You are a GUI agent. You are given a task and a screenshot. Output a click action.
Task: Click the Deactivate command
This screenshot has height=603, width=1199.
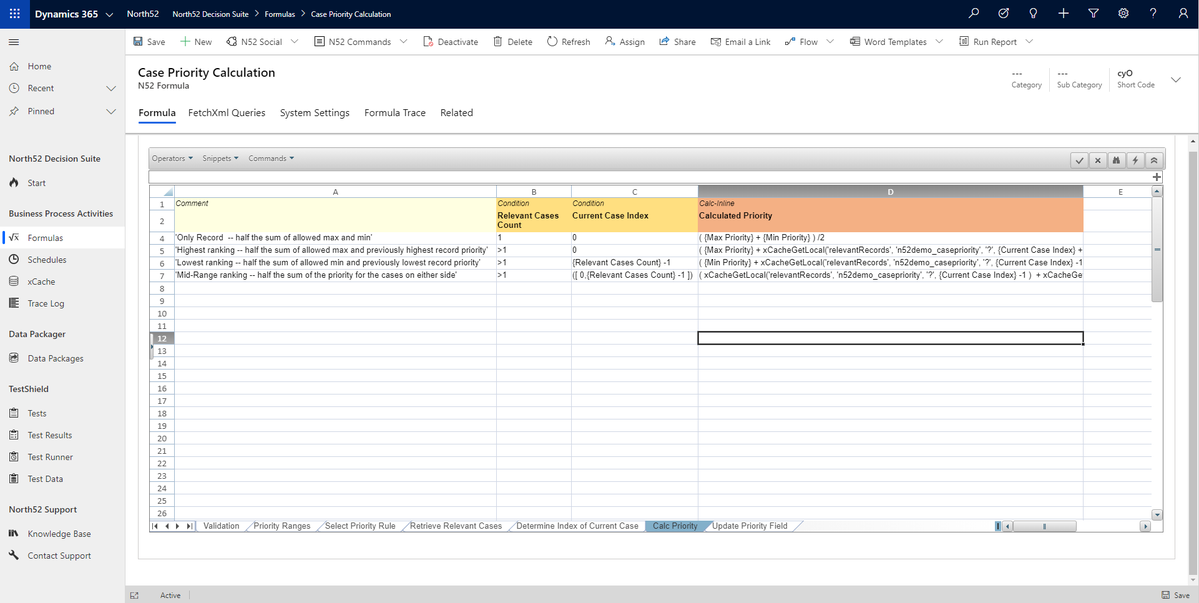(x=450, y=42)
